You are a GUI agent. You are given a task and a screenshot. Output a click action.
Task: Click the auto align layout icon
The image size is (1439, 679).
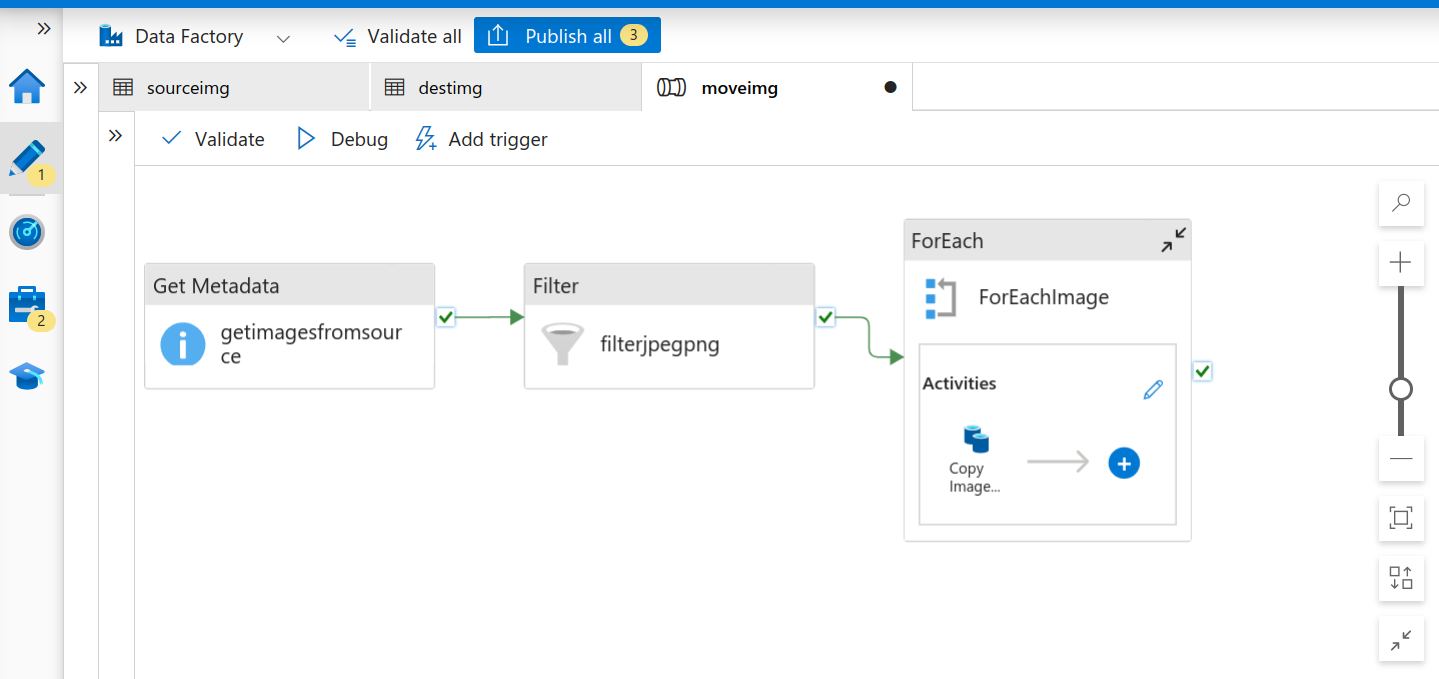1401,578
